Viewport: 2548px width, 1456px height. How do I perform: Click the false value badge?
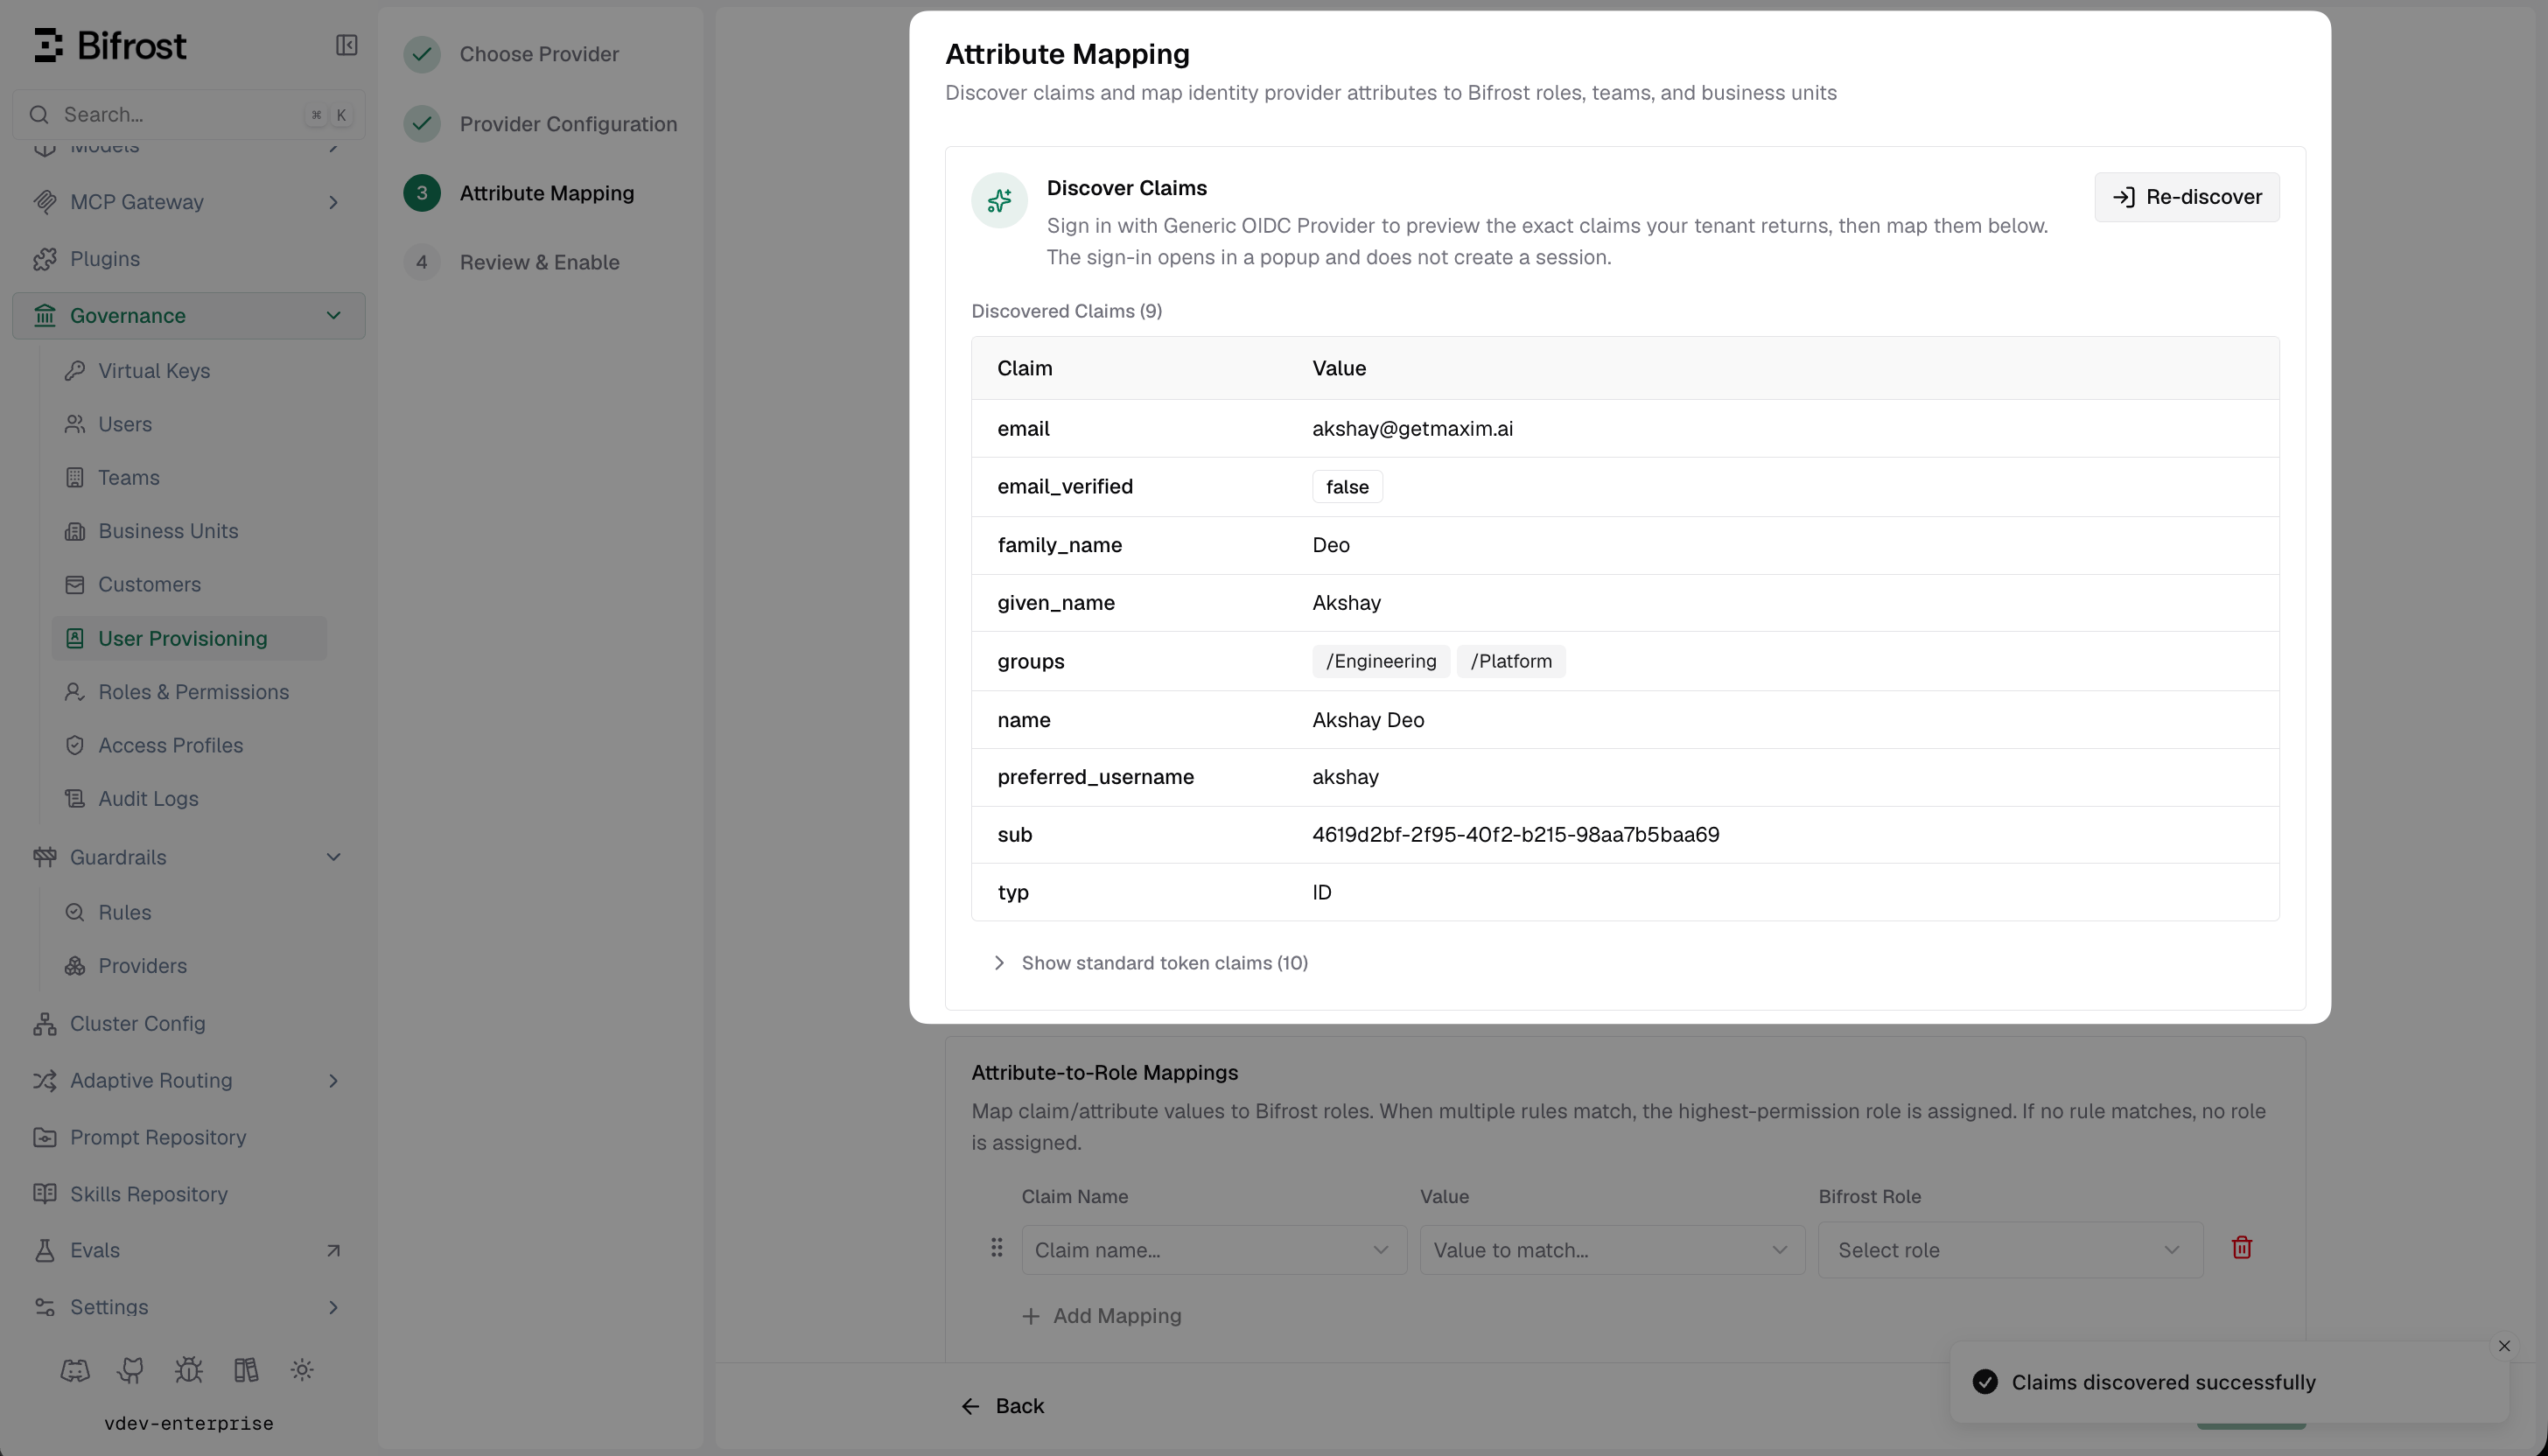1347,487
